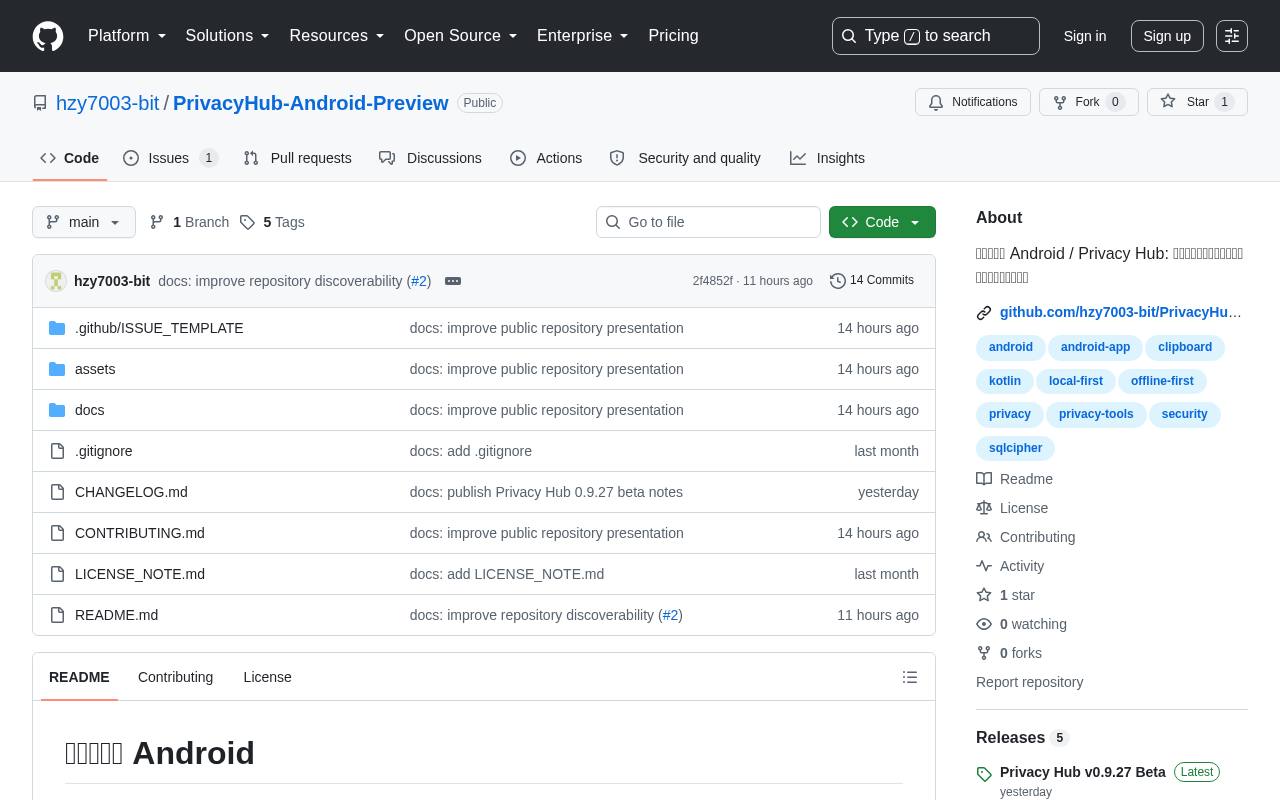Click the fork icon beside 0 forks
The image size is (1280, 800).
click(984, 653)
